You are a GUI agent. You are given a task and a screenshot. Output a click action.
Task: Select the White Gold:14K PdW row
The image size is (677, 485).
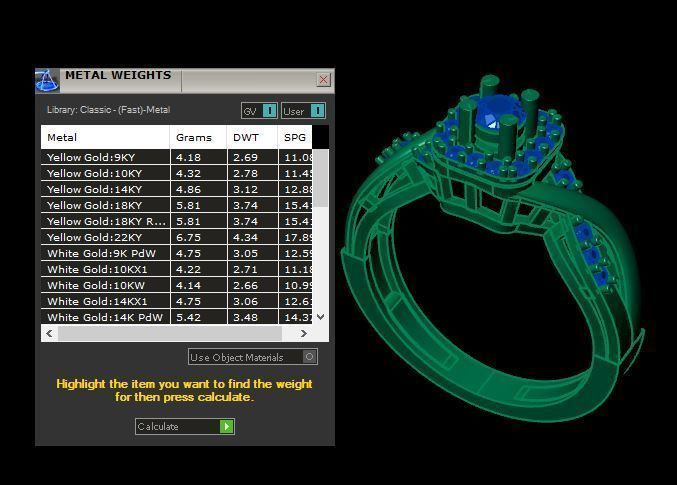click(177, 317)
